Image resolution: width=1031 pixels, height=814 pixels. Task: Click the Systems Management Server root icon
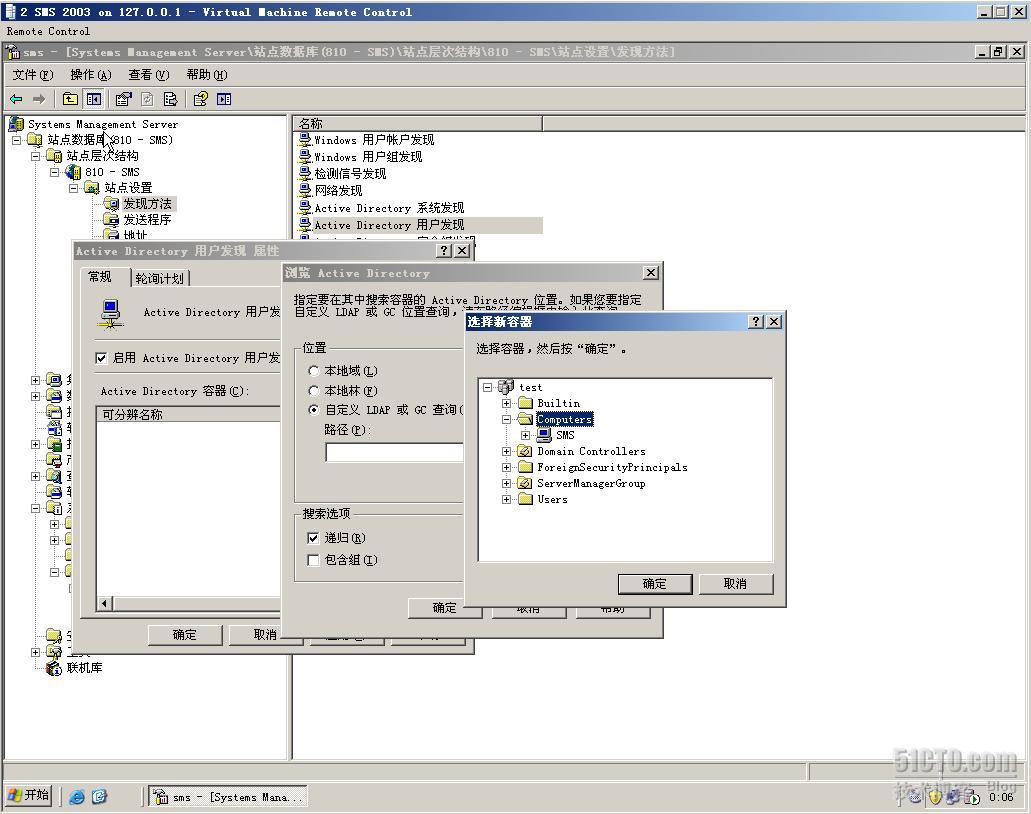click(x=16, y=124)
